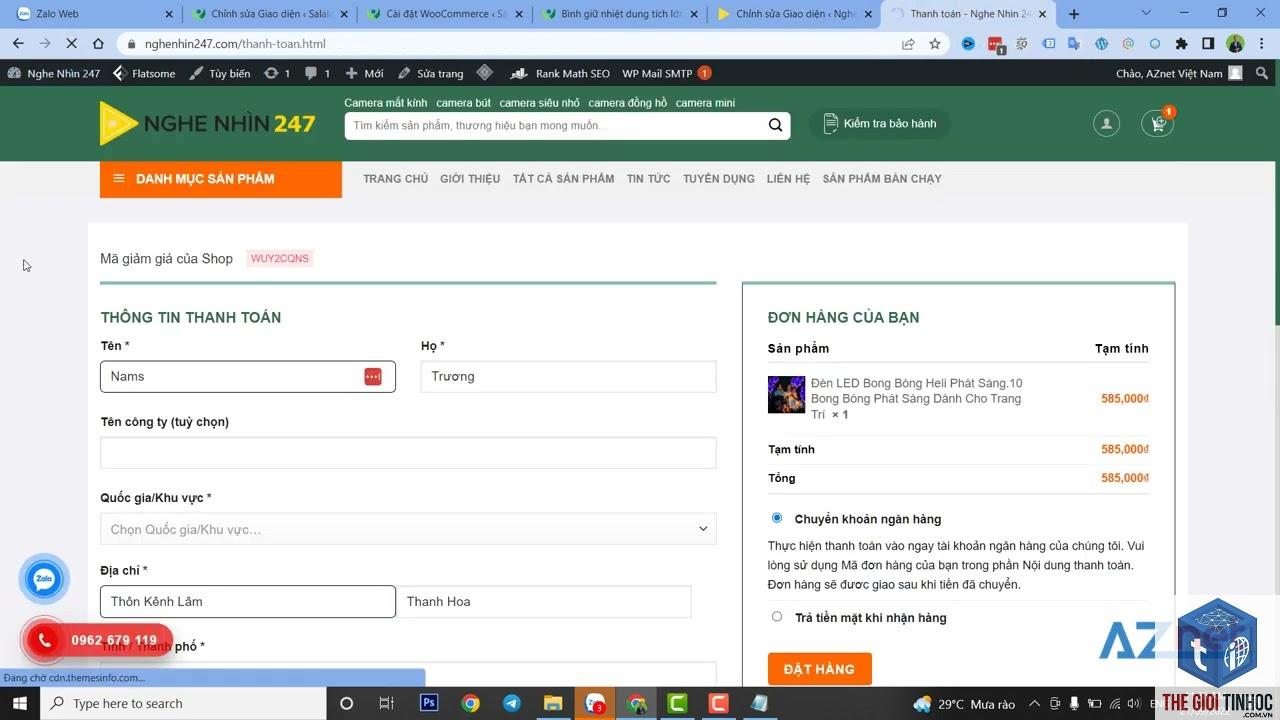Open camera siêu nhỏ quick link
Image resolution: width=1280 pixels, height=720 pixels.
pos(539,103)
